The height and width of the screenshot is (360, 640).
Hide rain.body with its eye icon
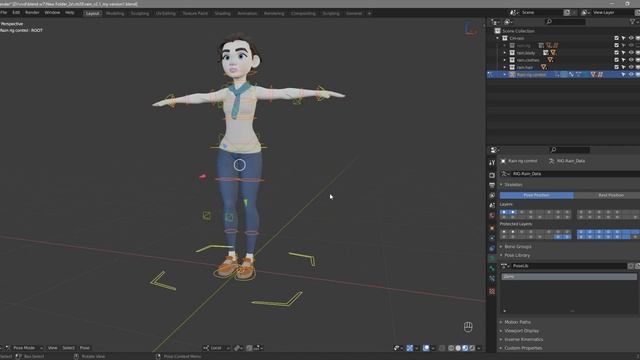[631, 53]
